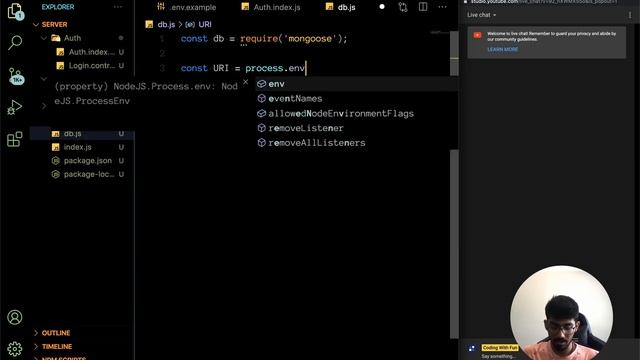Viewport: 640px width, 360px height.
Task: Split the editor to the right
Action: (x=423, y=7)
